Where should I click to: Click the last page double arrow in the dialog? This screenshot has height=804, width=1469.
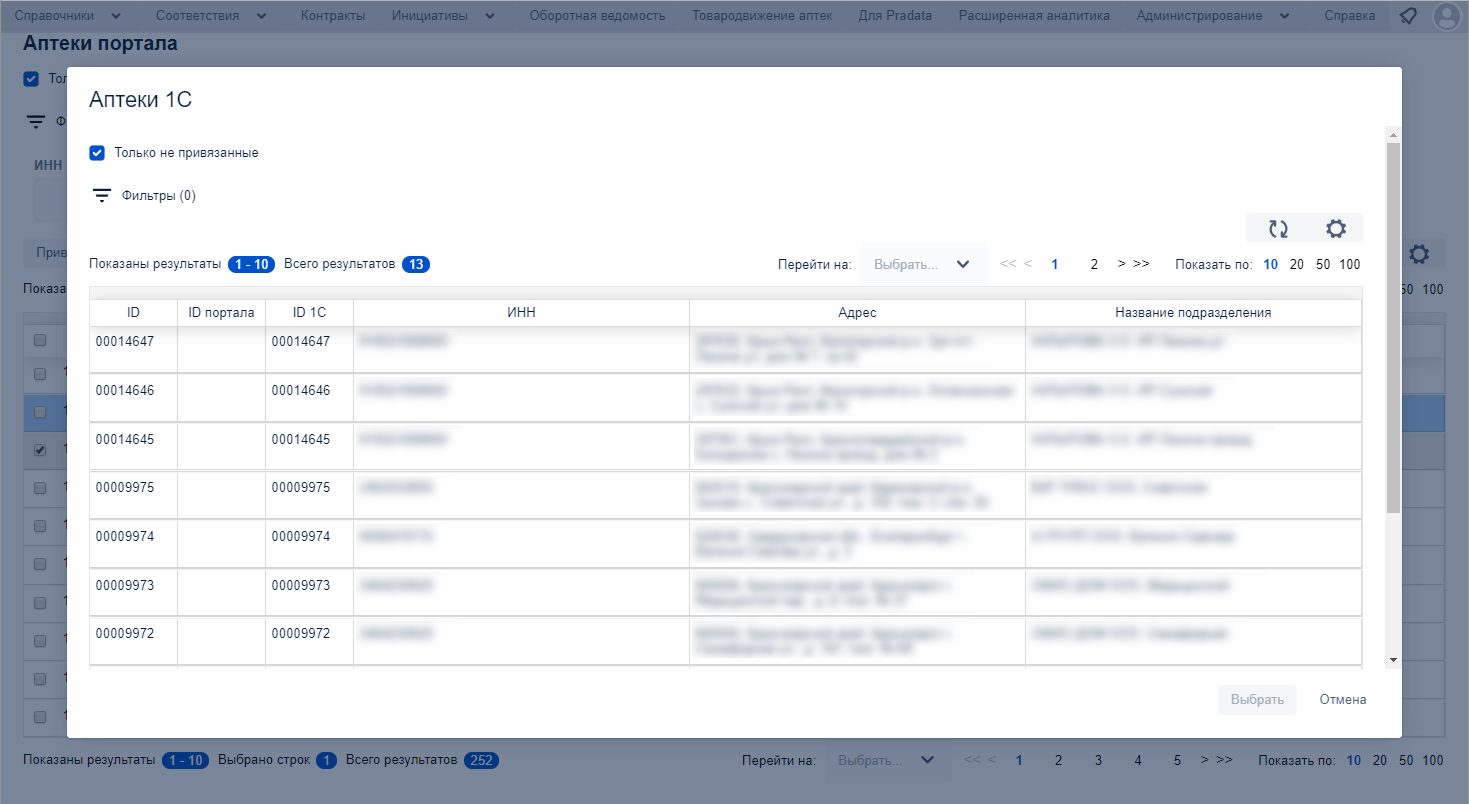point(1141,264)
